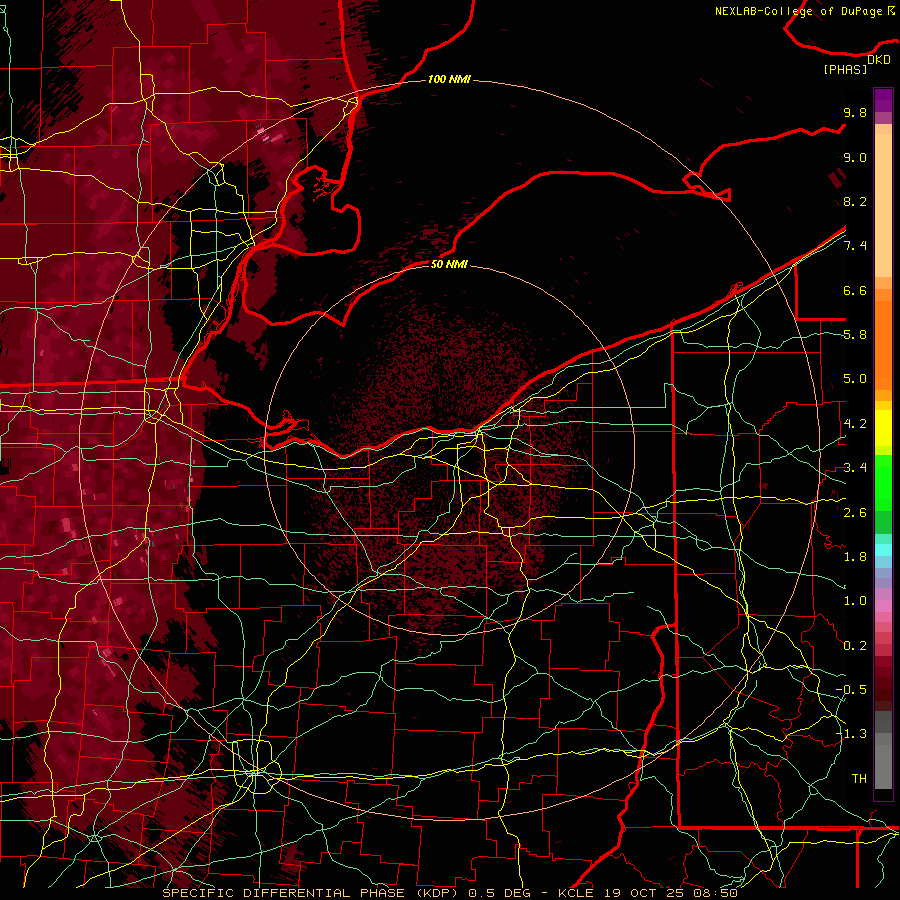Click the '100 NMI' range ring label

(x=449, y=79)
